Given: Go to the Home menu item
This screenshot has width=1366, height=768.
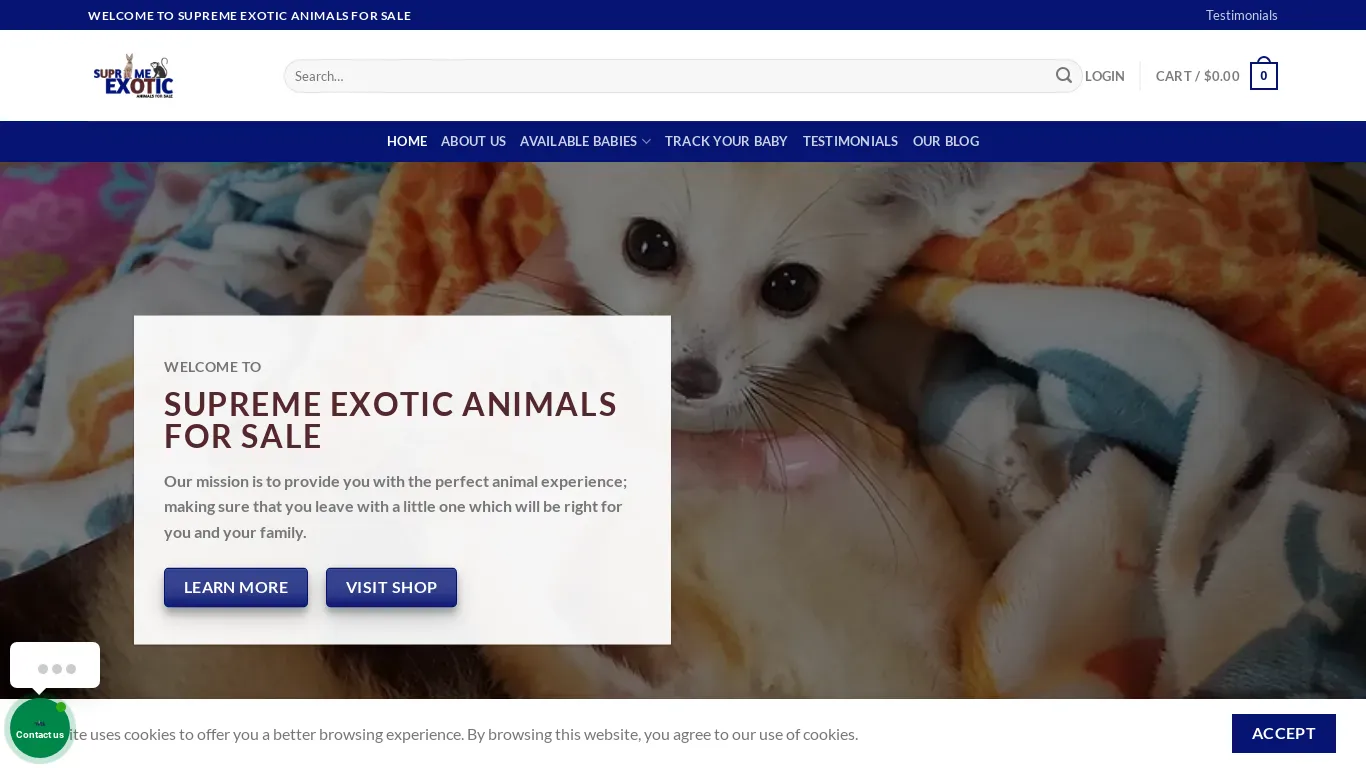Looking at the screenshot, I should 407,141.
